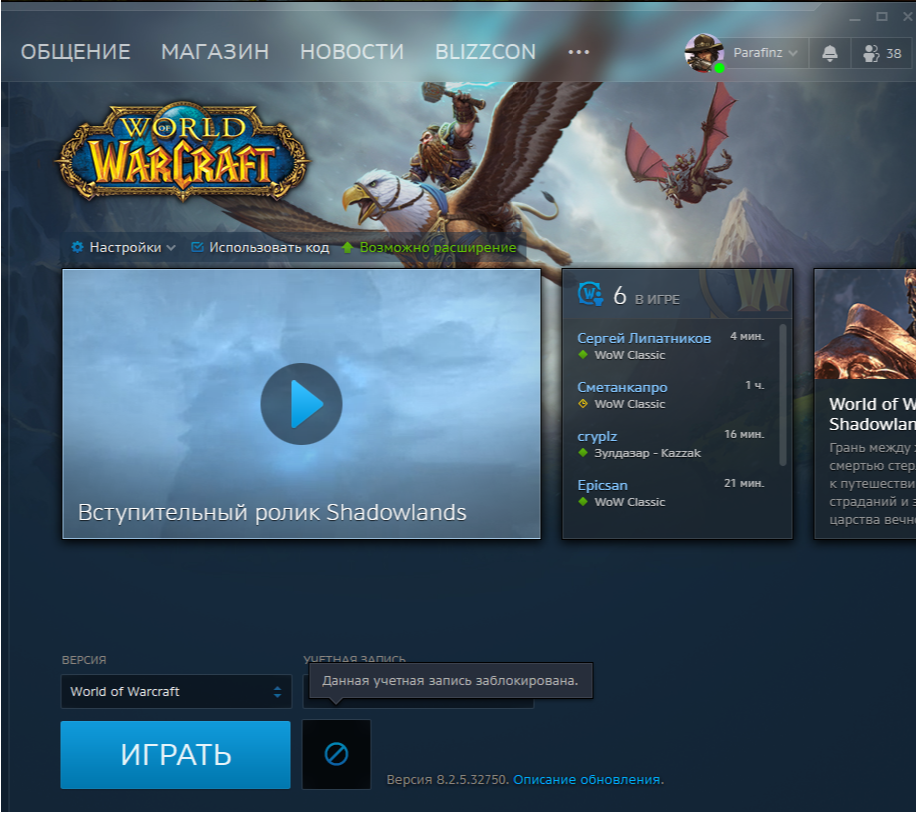Viewport: 918px width, 816px height.
Task: Click Возможно расширение upgrade link
Action: [x=429, y=248]
